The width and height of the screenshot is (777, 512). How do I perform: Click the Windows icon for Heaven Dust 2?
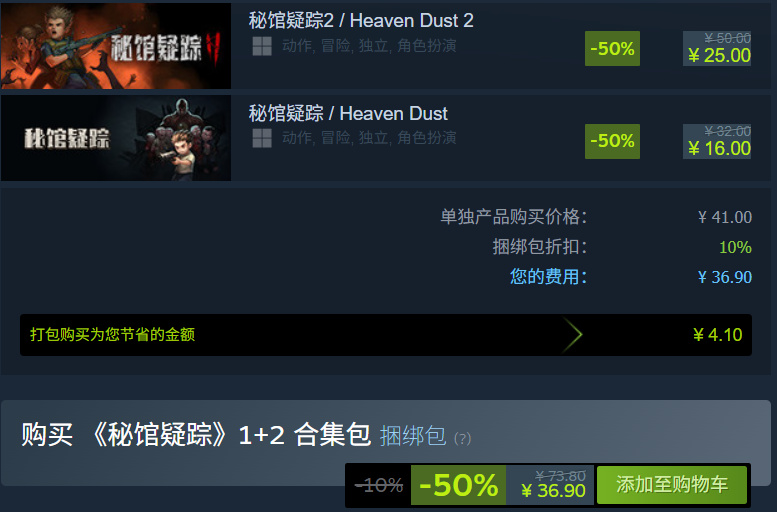point(262,46)
